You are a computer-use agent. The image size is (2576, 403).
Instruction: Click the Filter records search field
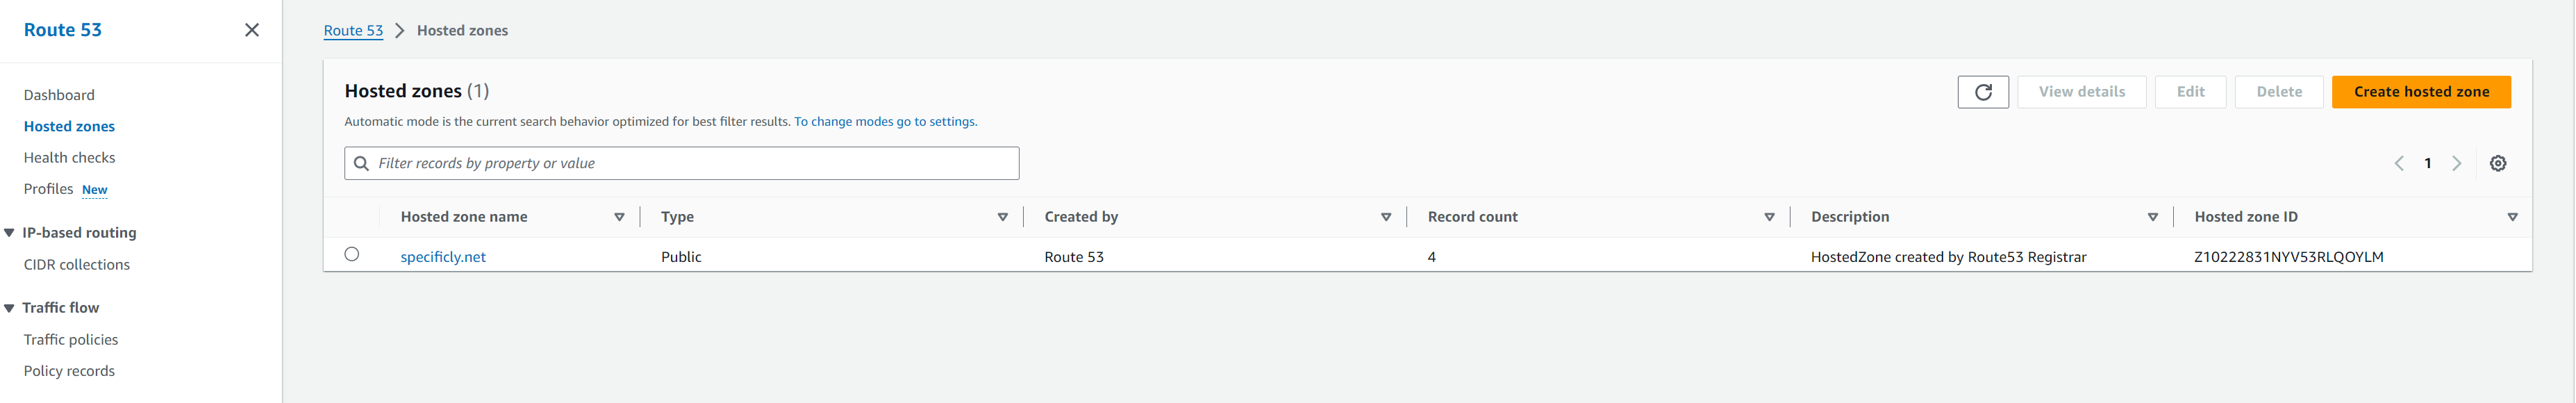[682, 164]
